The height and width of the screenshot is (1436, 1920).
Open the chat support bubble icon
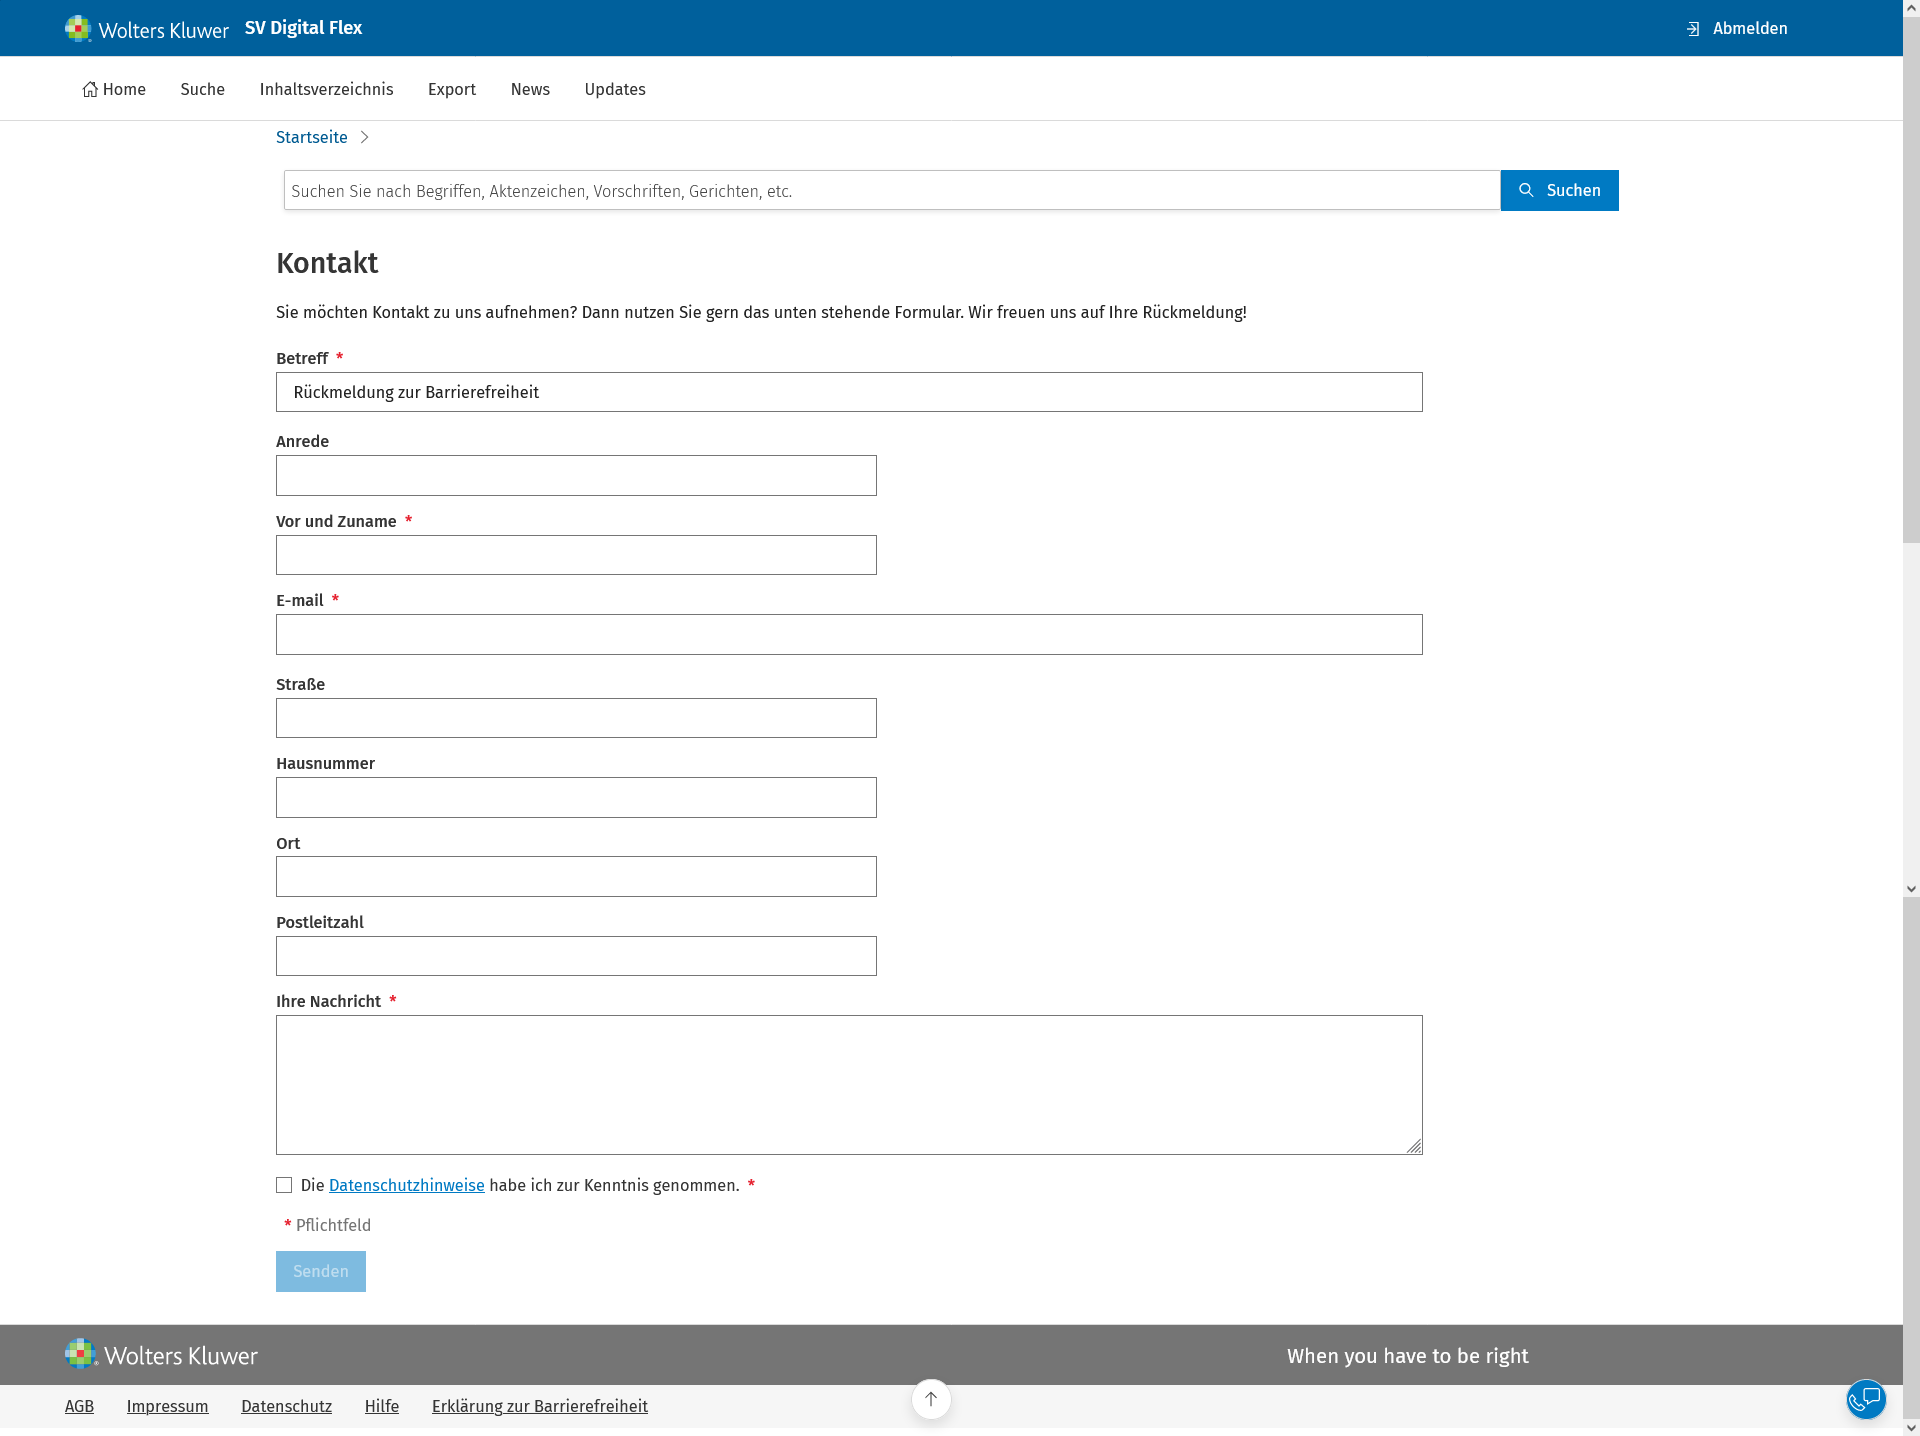tap(1866, 1399)
